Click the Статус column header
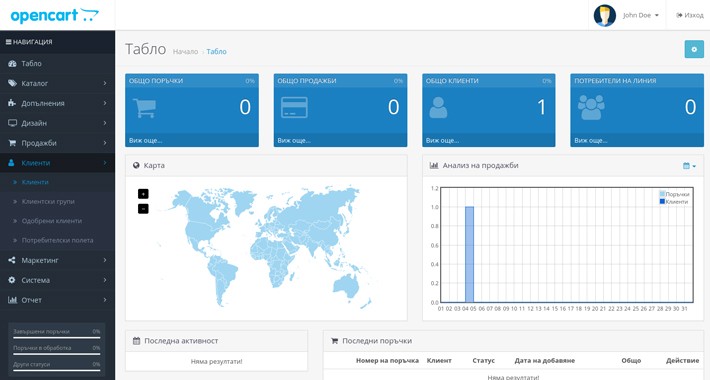The image size is (710, 380). point(483,361)
